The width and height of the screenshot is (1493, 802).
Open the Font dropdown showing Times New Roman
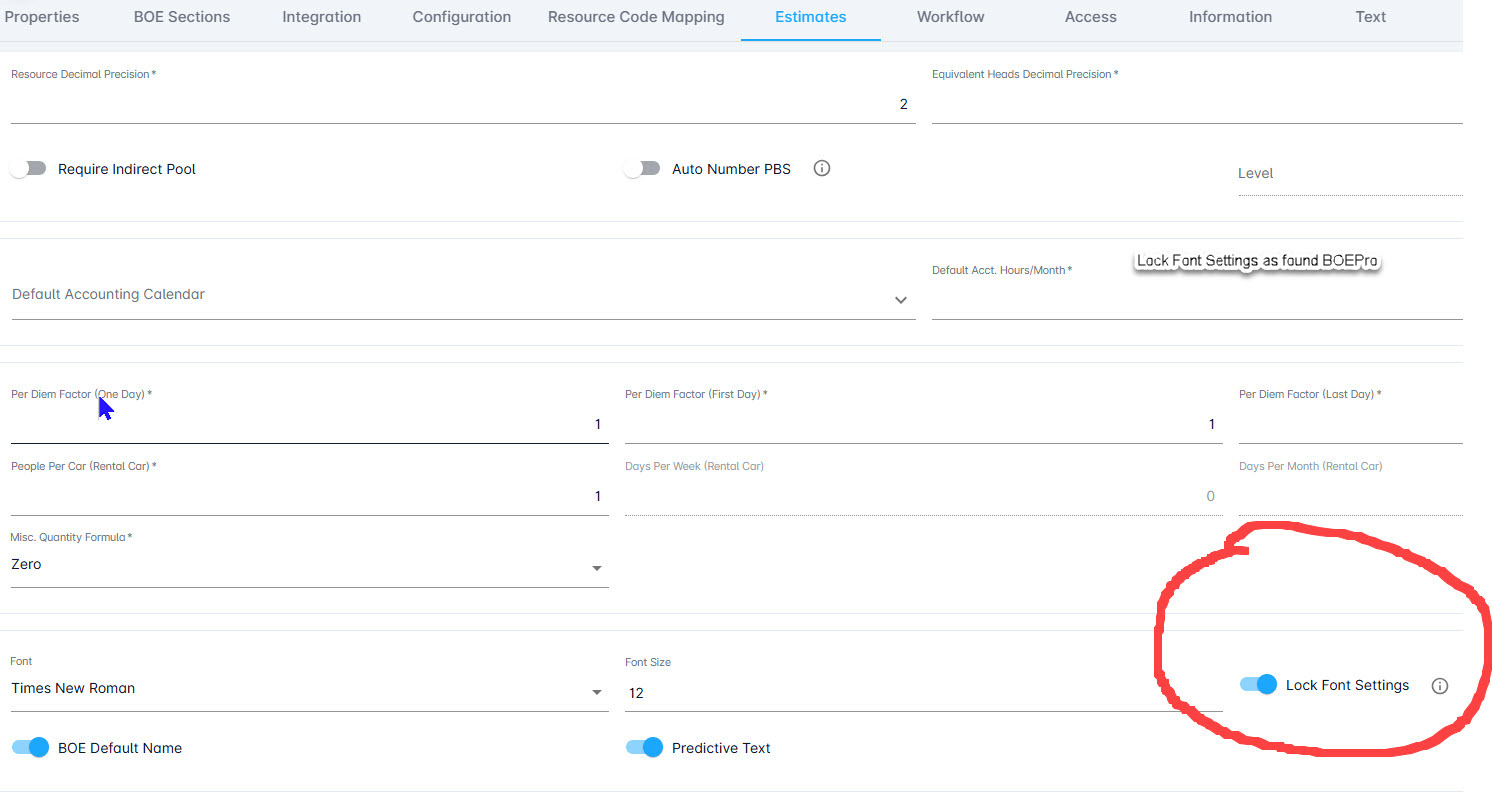pos(309,689)
